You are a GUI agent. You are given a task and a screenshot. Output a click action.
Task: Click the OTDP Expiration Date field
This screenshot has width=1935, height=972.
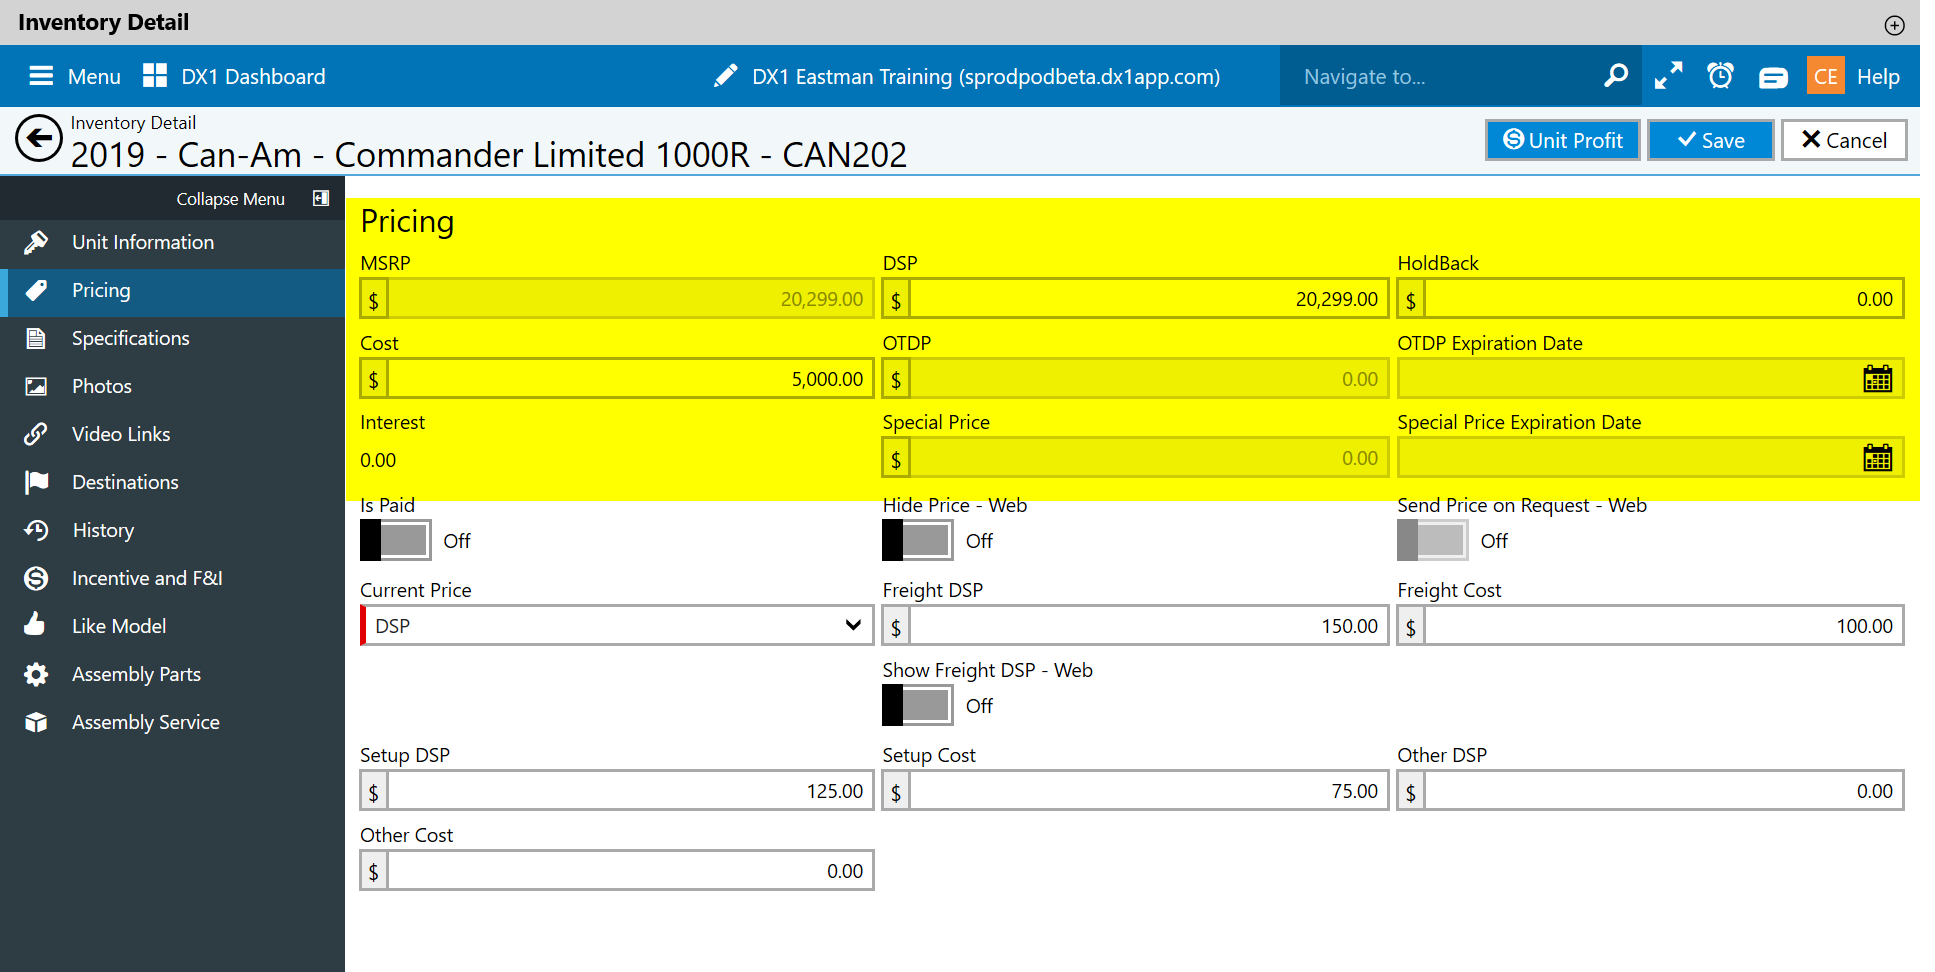coord(1650,379)
